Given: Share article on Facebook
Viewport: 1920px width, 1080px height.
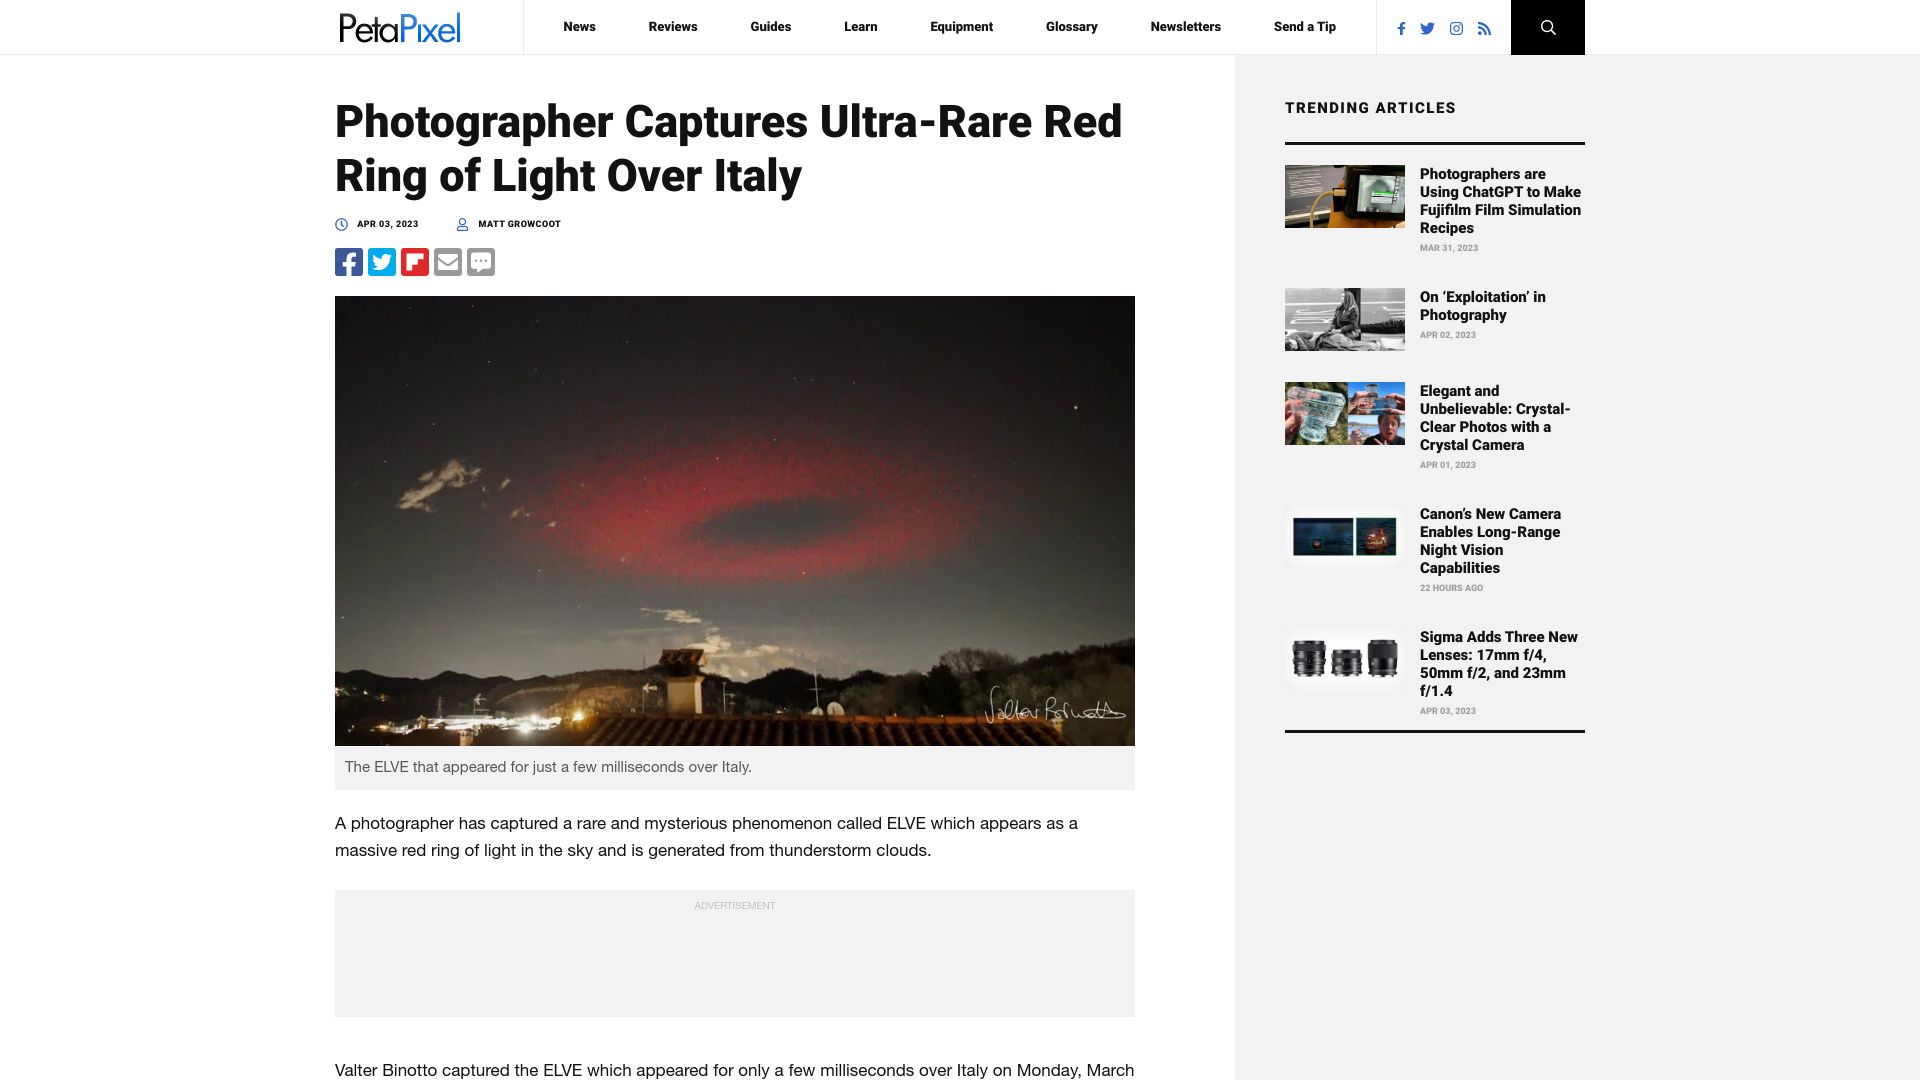Looking at the screenshot, I should pyautogui.click(x=349, y=262).
